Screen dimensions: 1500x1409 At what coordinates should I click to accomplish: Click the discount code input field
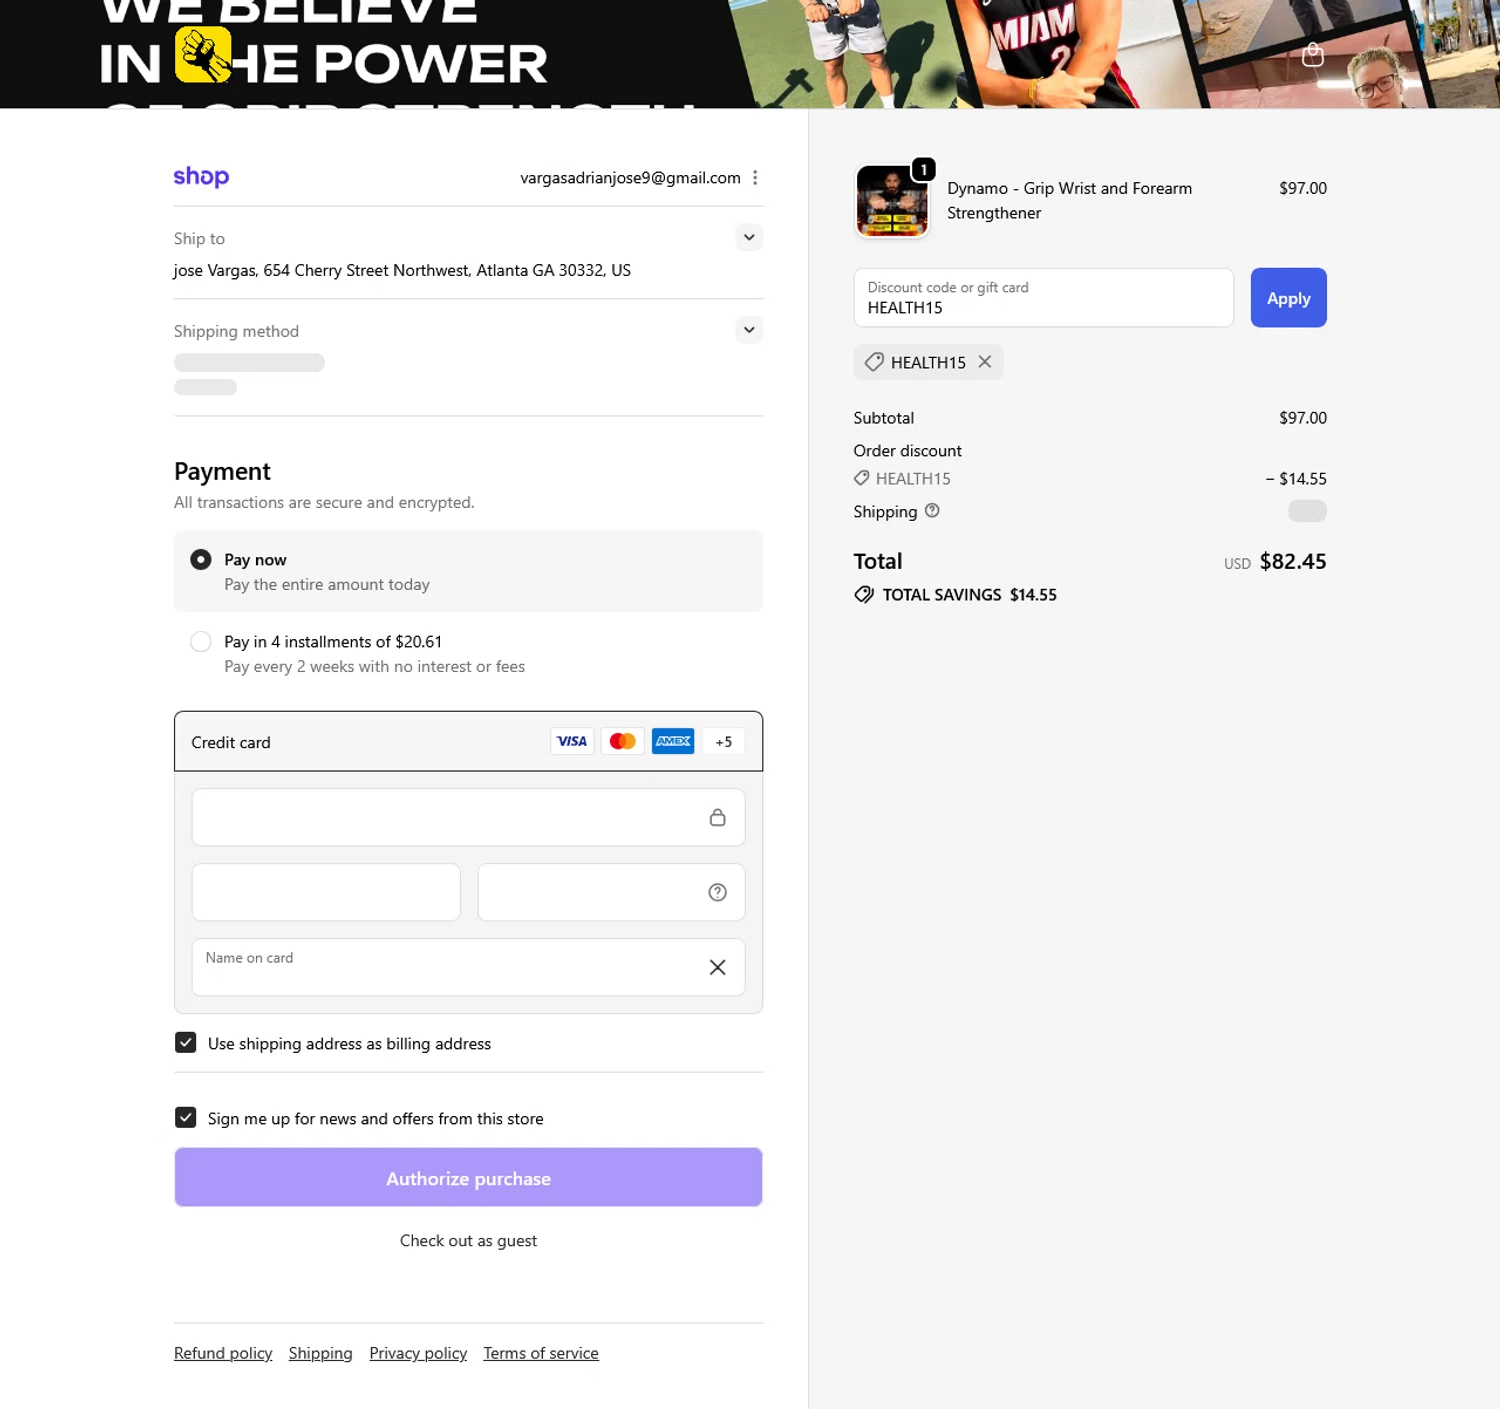pyautogui.click(x=1043, y=298)
